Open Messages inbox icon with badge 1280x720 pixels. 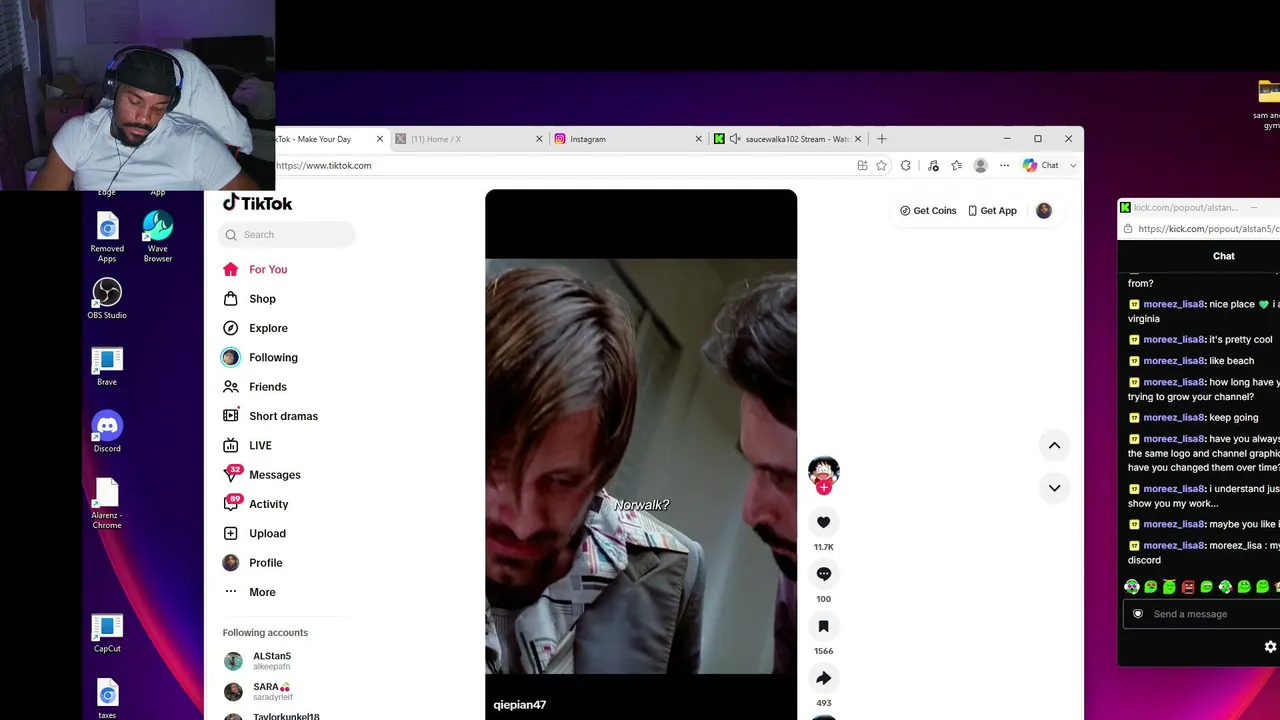231,475
